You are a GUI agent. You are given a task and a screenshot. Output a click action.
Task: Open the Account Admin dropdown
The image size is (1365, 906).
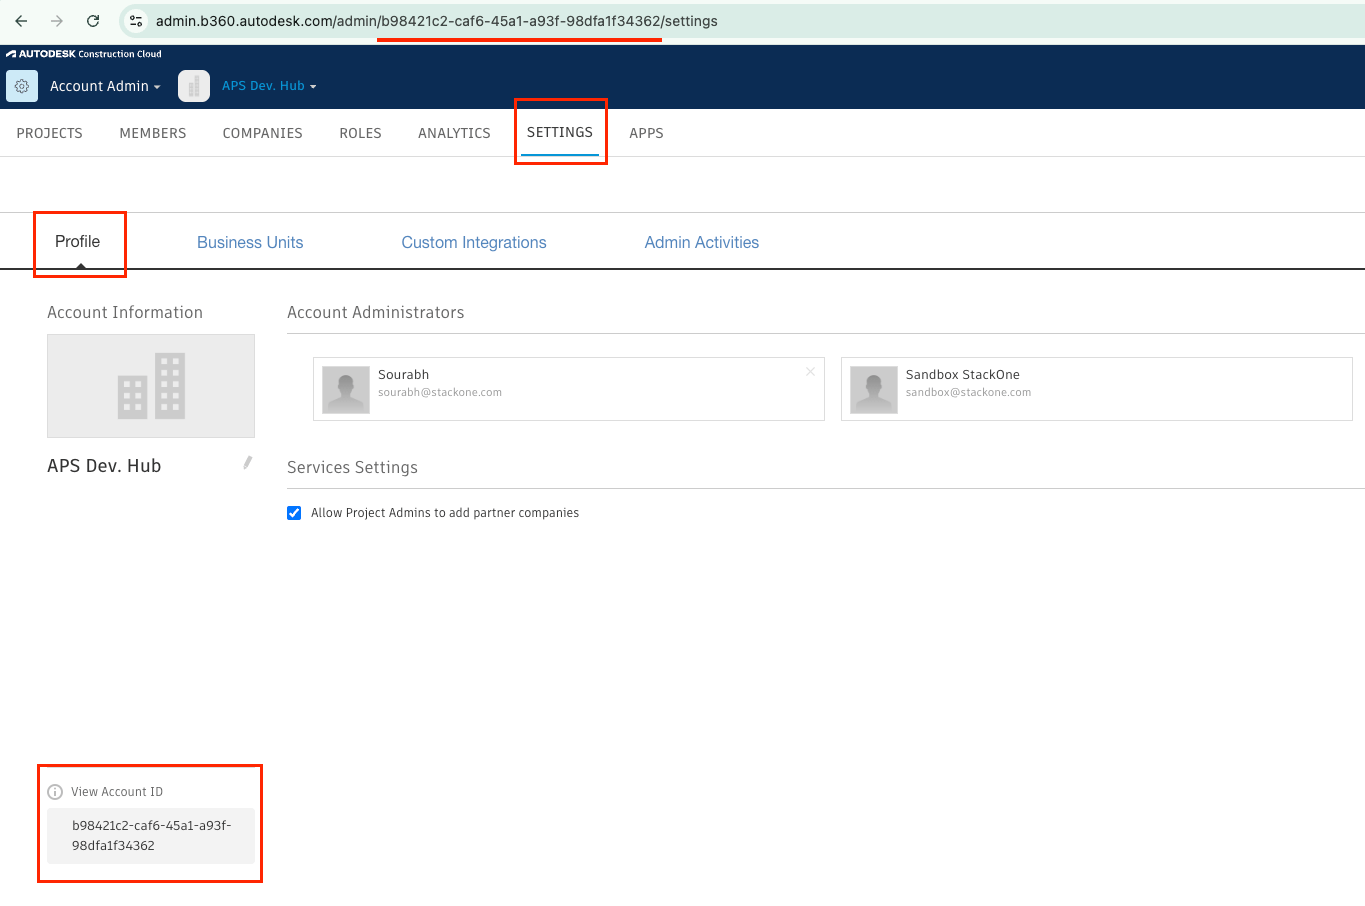(x=105, y=86)
